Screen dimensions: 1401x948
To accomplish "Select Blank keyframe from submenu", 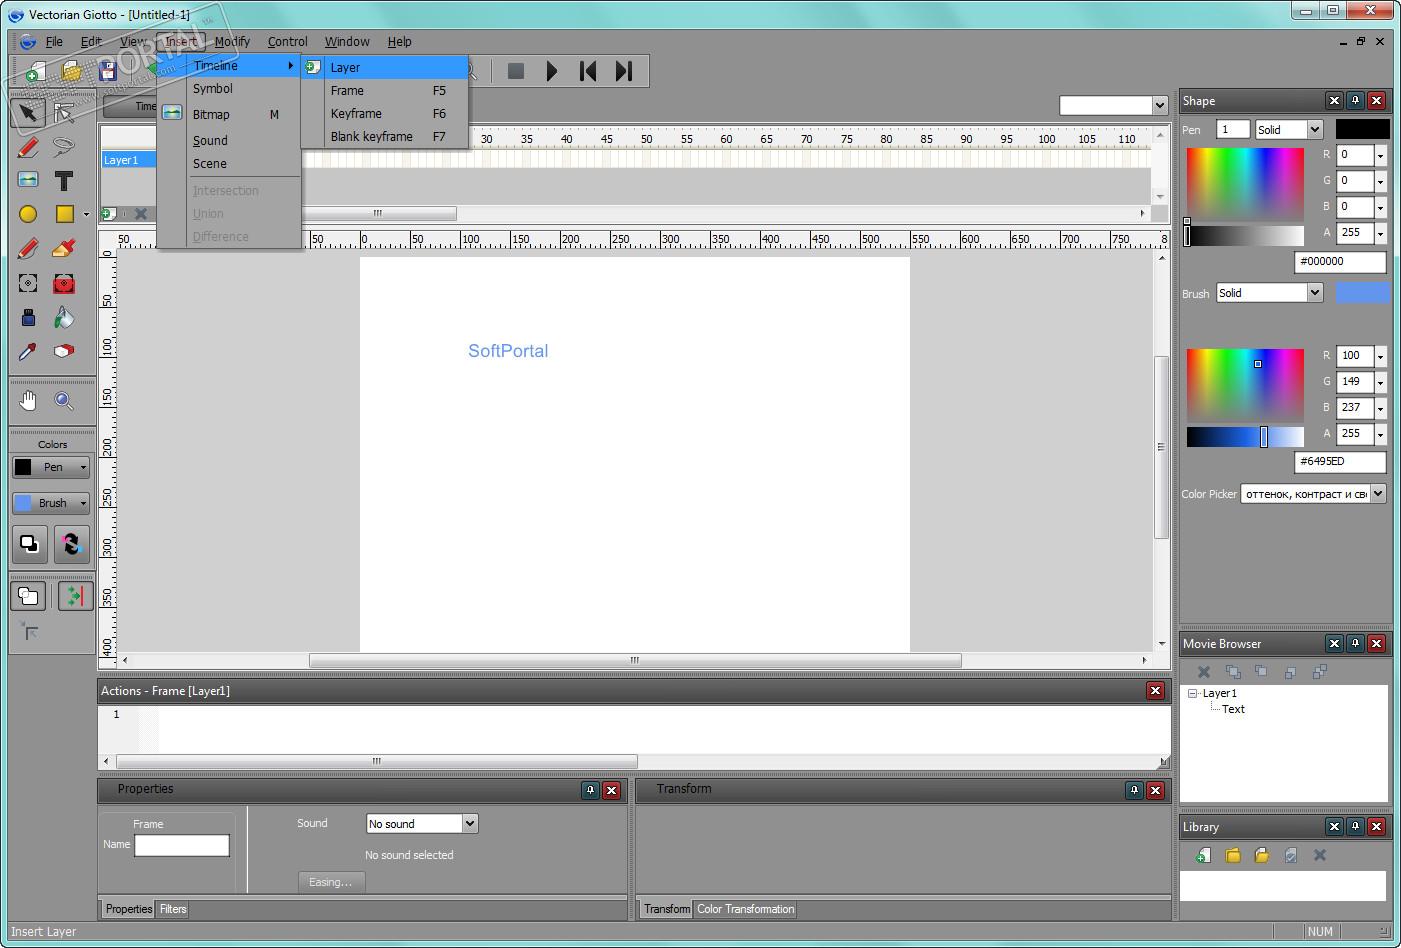I will click(x=385, y=137).
